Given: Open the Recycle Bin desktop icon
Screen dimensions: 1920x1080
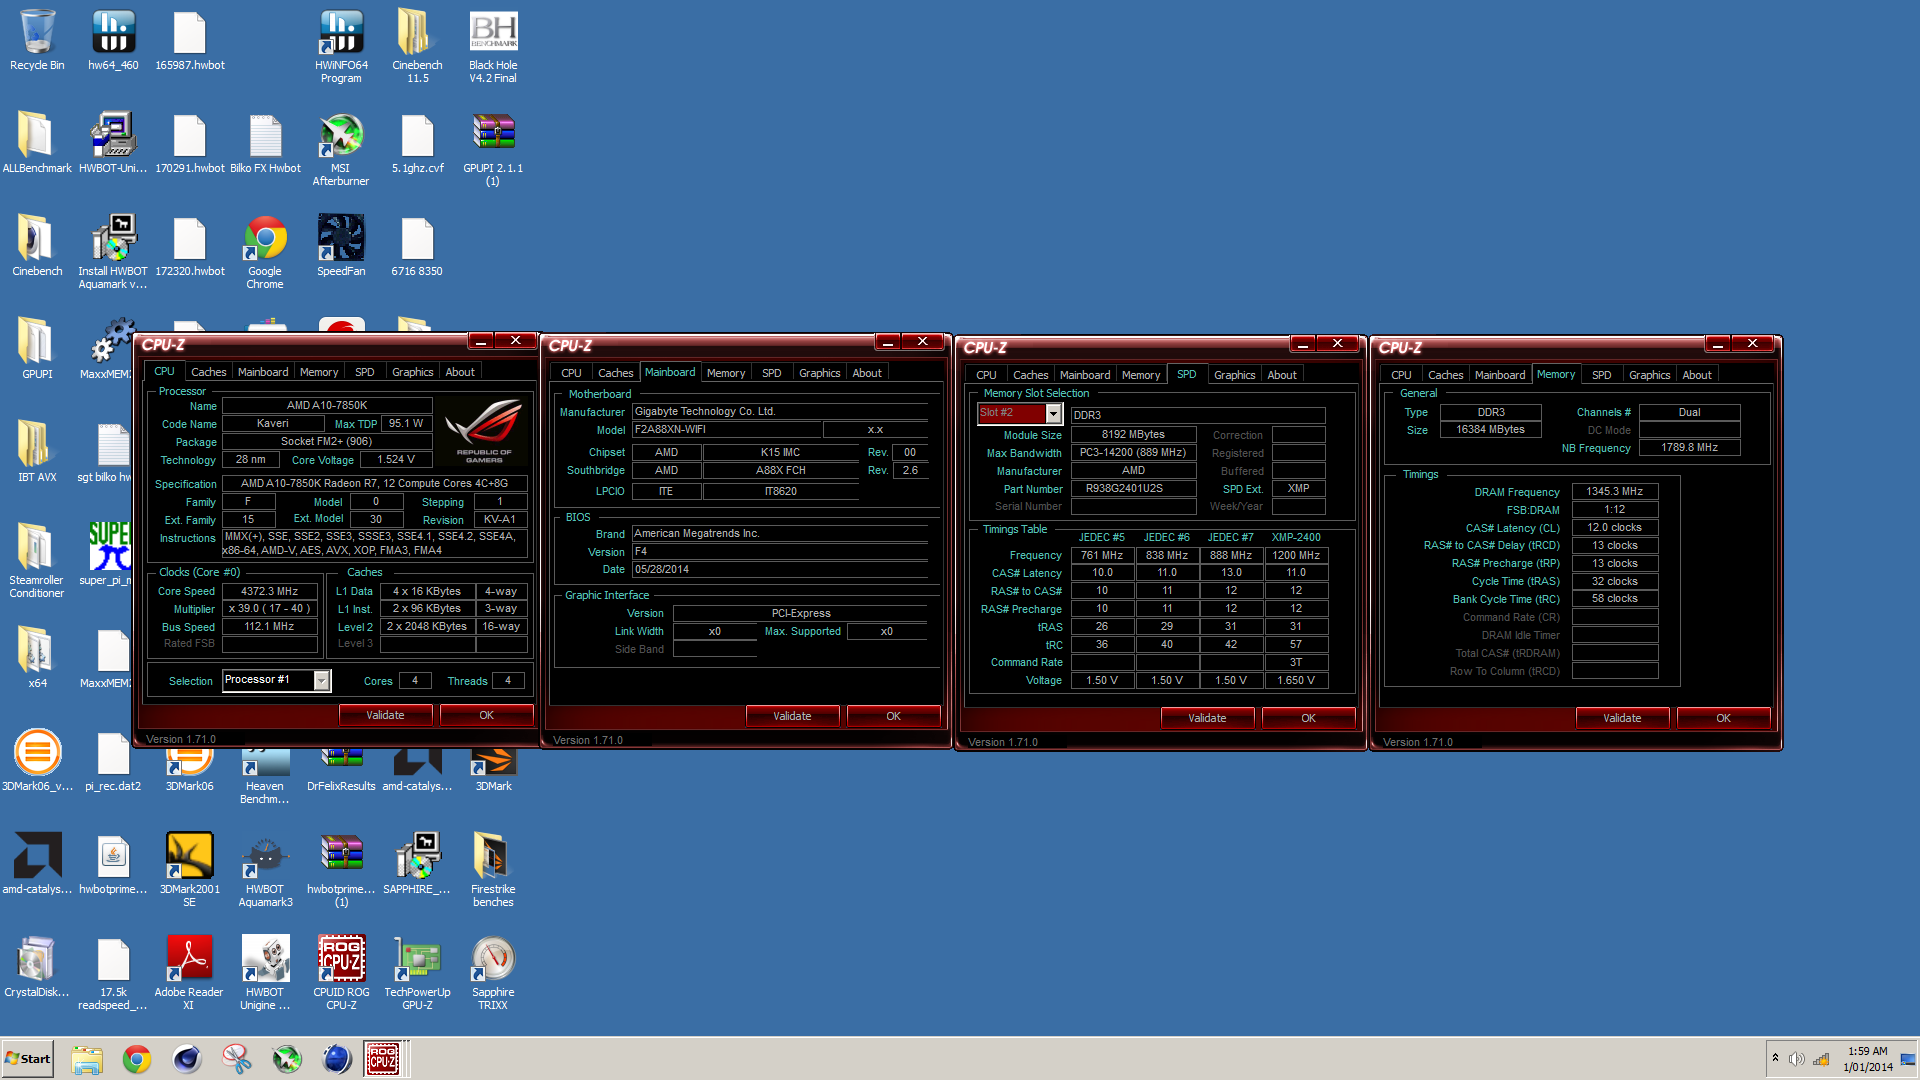Looking at the screenshot, I should (x=37, y=40).
